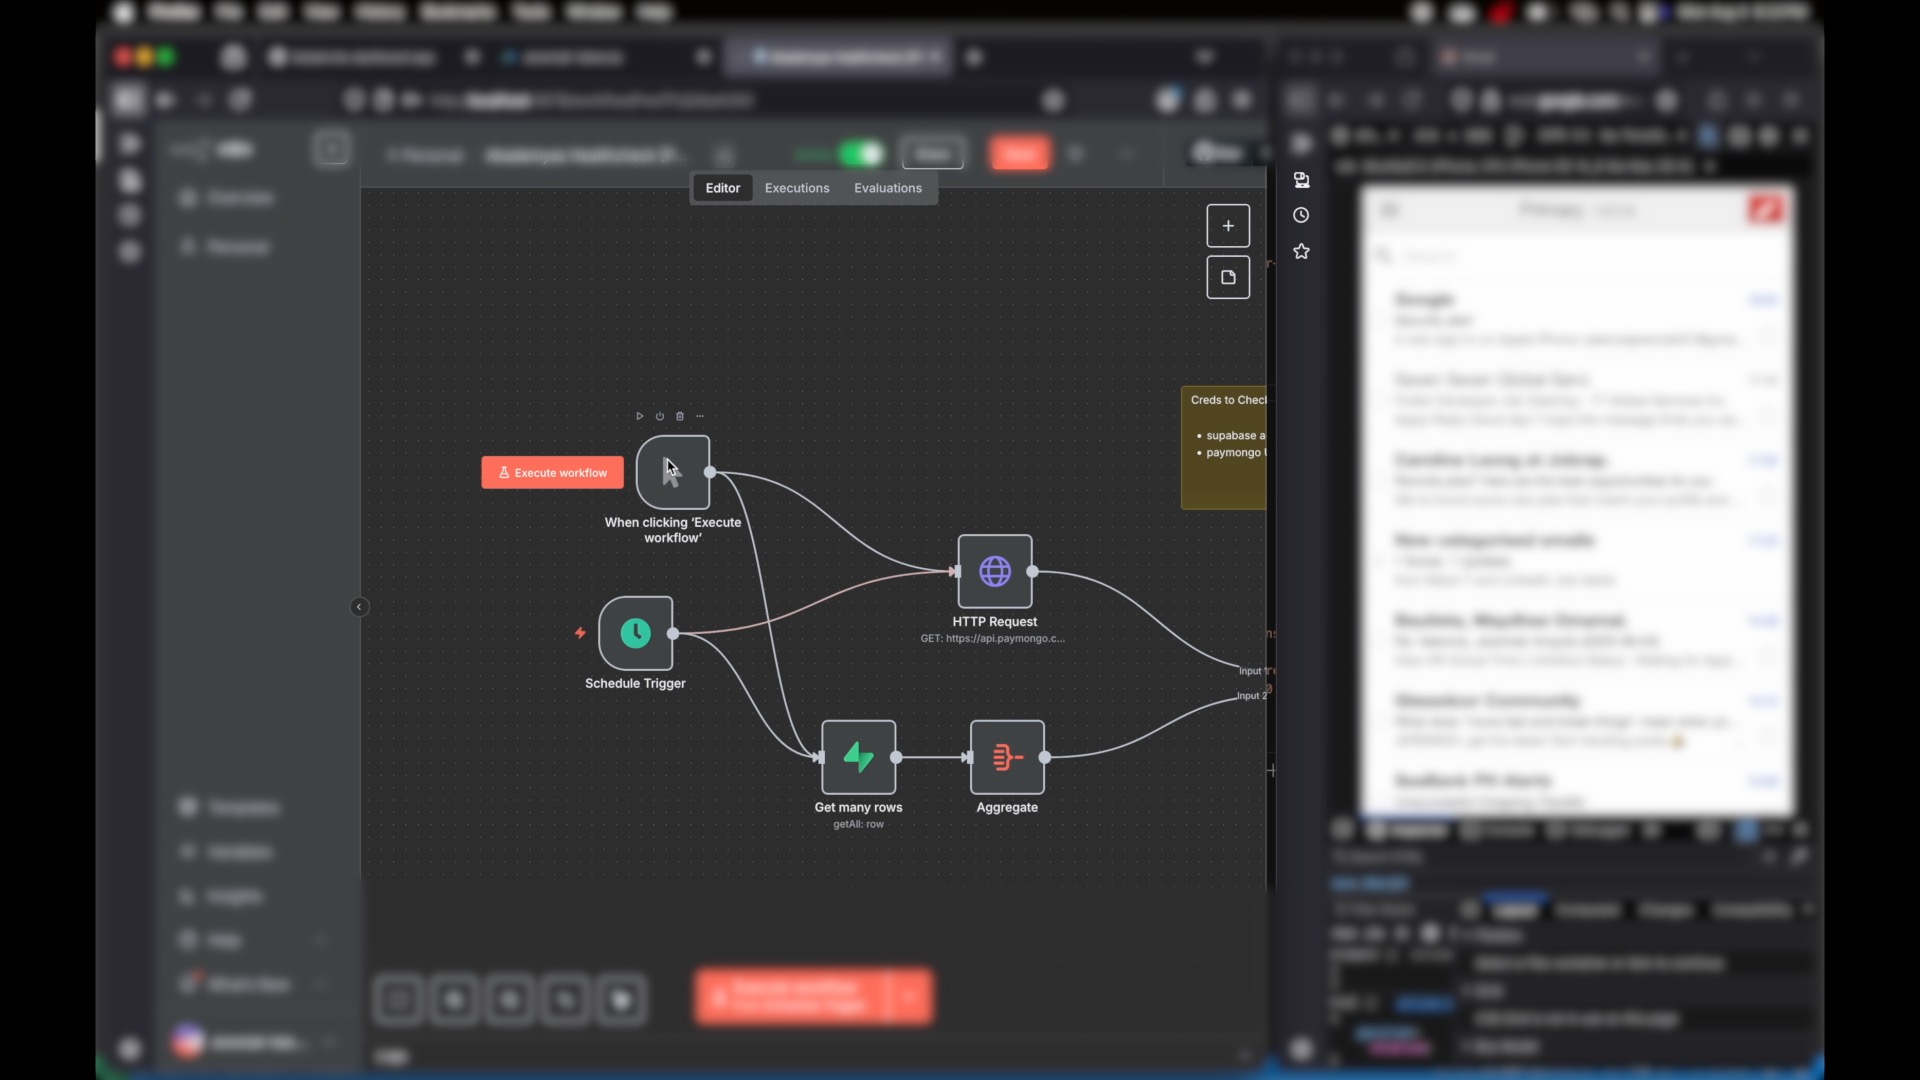Run the manual trigger node via play icon

pyautogui.click(x=639, y=416)
